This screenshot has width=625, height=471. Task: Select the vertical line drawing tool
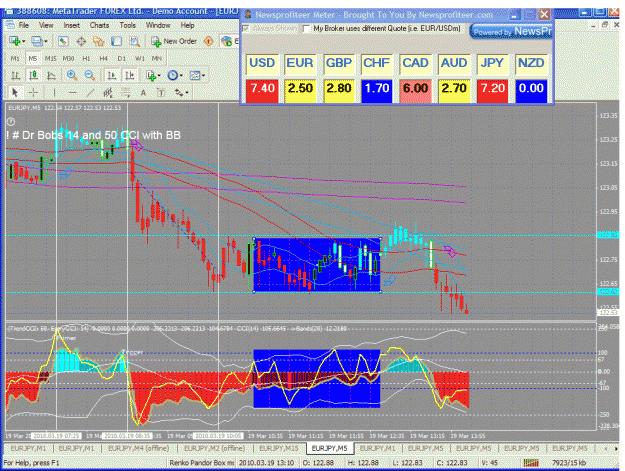tap(55, 93)
